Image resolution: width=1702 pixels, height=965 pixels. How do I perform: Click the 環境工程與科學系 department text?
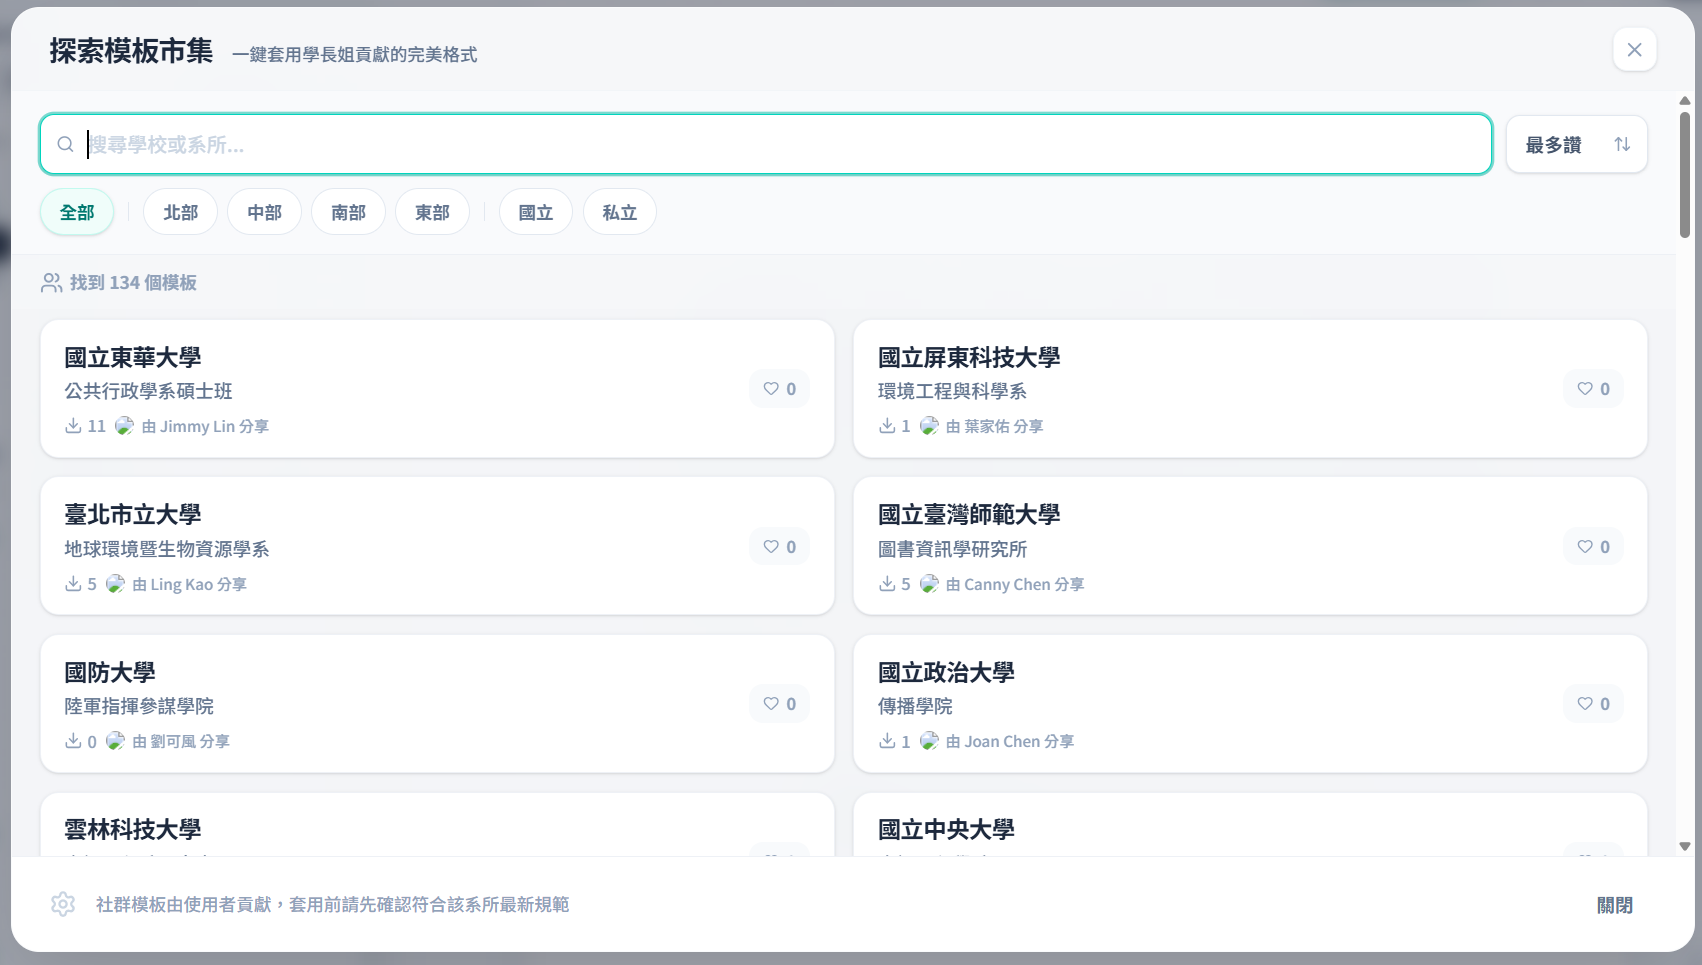click(x=953, y=391)
